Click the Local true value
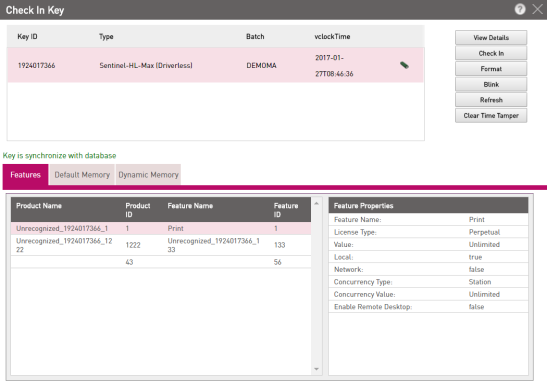The height and width of the screenshot is (386, 547). pyautogui.click(x=475, y=257)
